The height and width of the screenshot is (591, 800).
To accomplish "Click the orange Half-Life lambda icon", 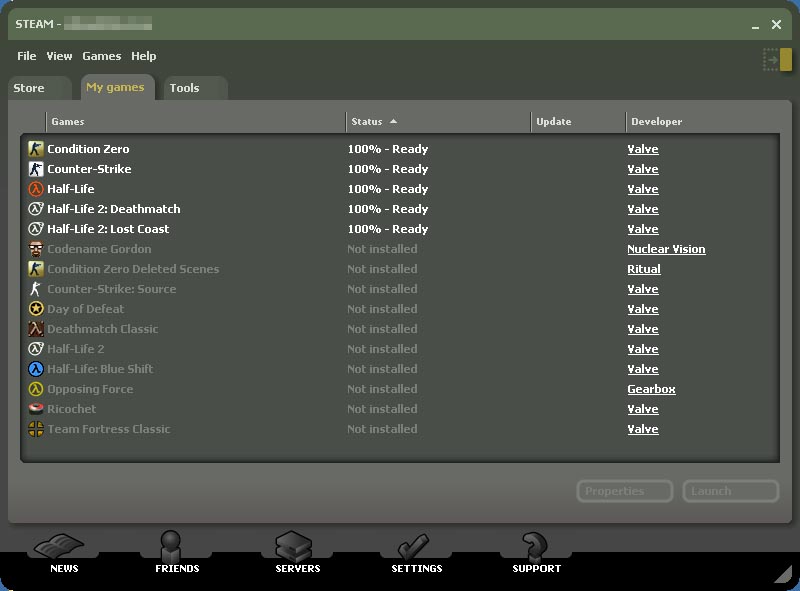I will 36,189.
